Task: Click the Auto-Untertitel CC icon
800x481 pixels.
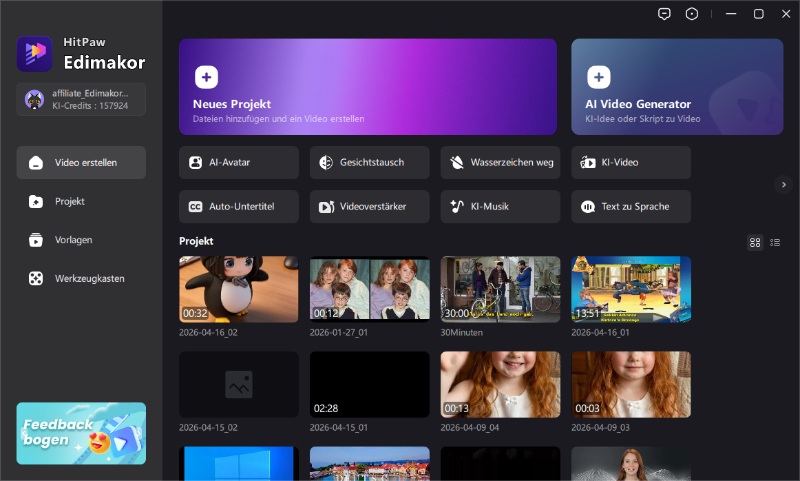Action: click(x=195, y=207)
